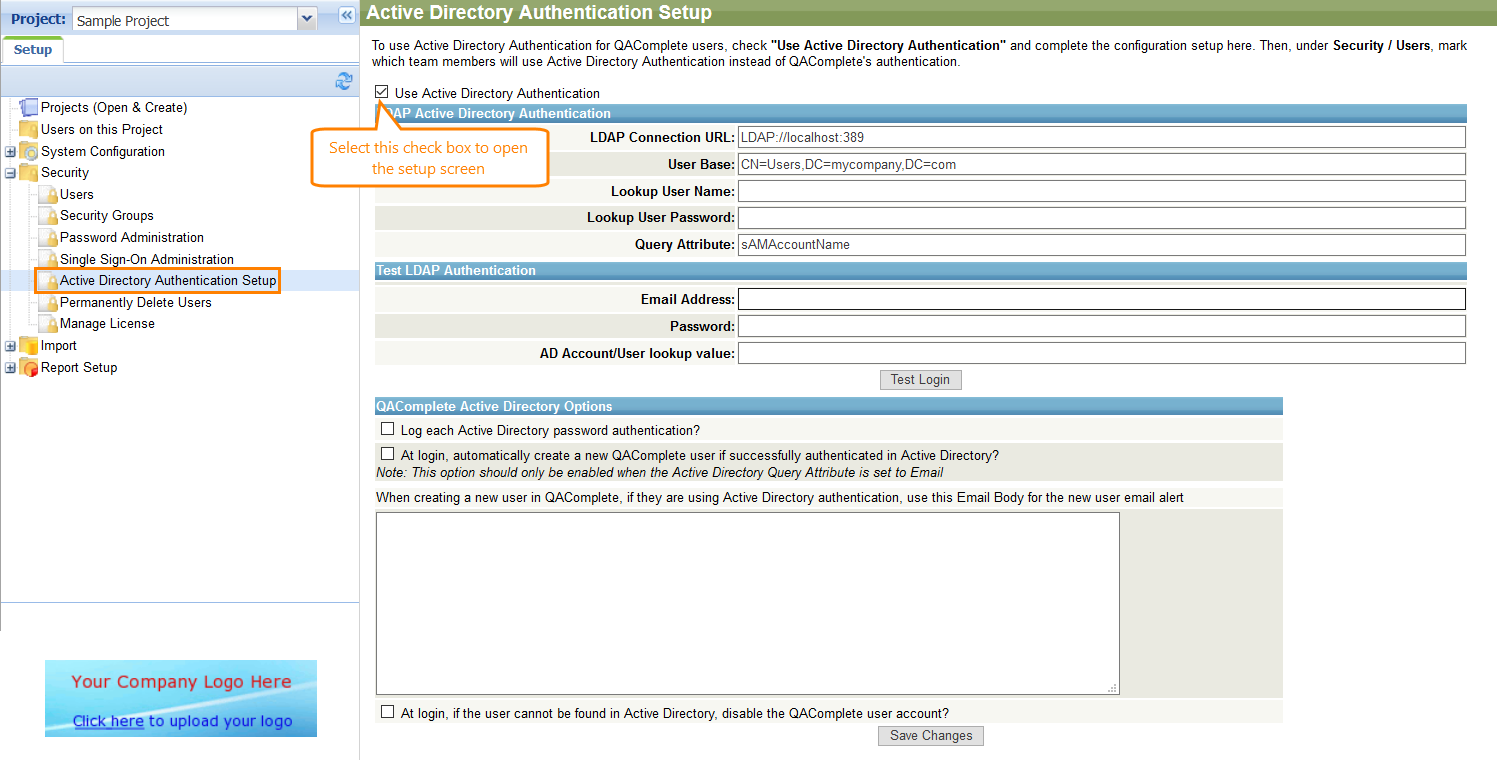The image size is (1497, 760).
Task: Collapse the Security tree node
Action: (x=10, y=173)
